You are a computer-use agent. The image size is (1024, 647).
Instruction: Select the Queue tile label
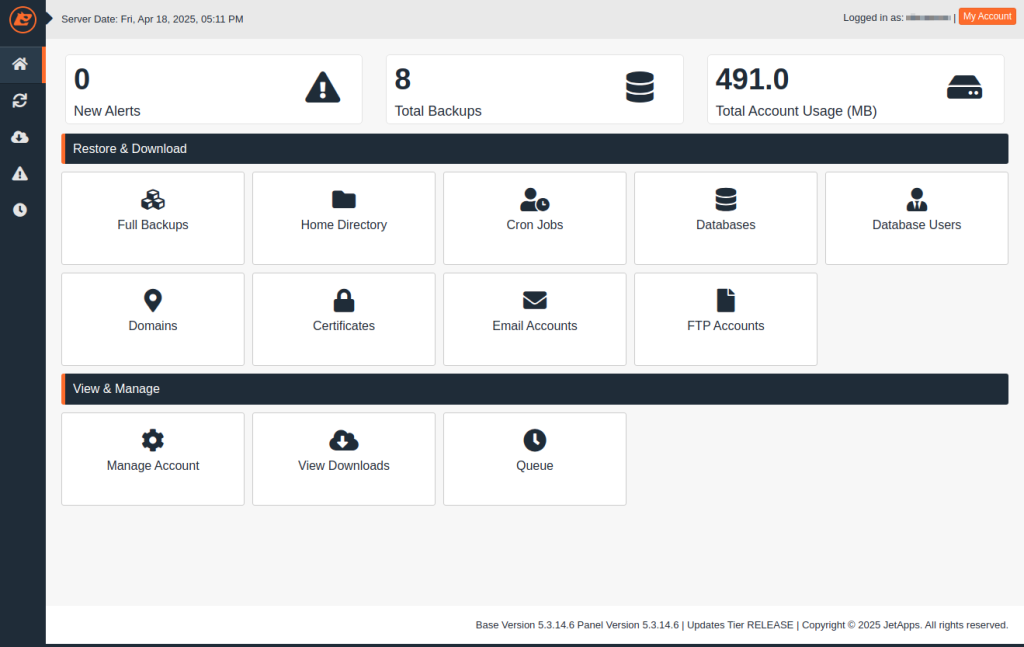[x=535, y=466]
